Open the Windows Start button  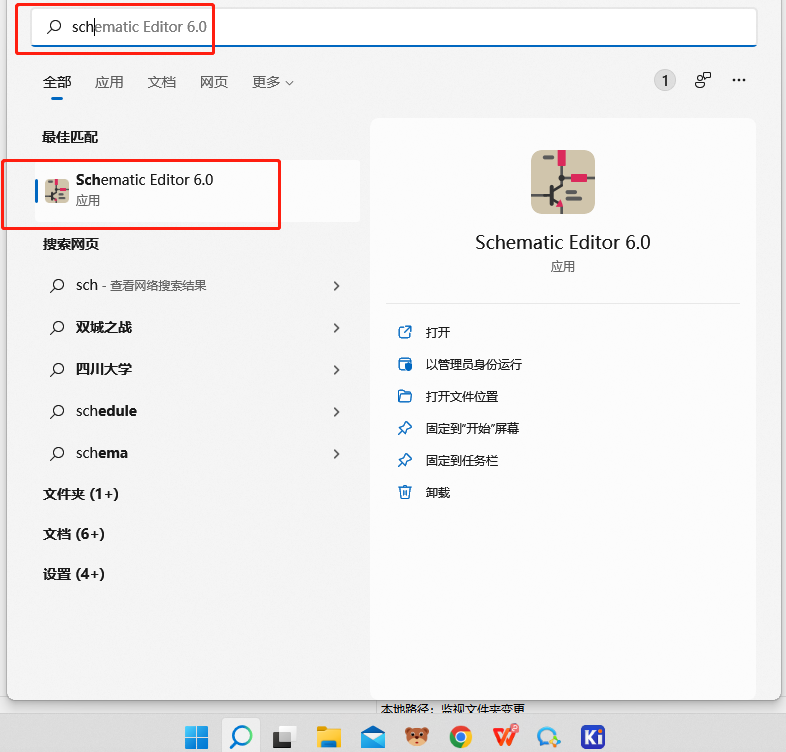[196, 737]
